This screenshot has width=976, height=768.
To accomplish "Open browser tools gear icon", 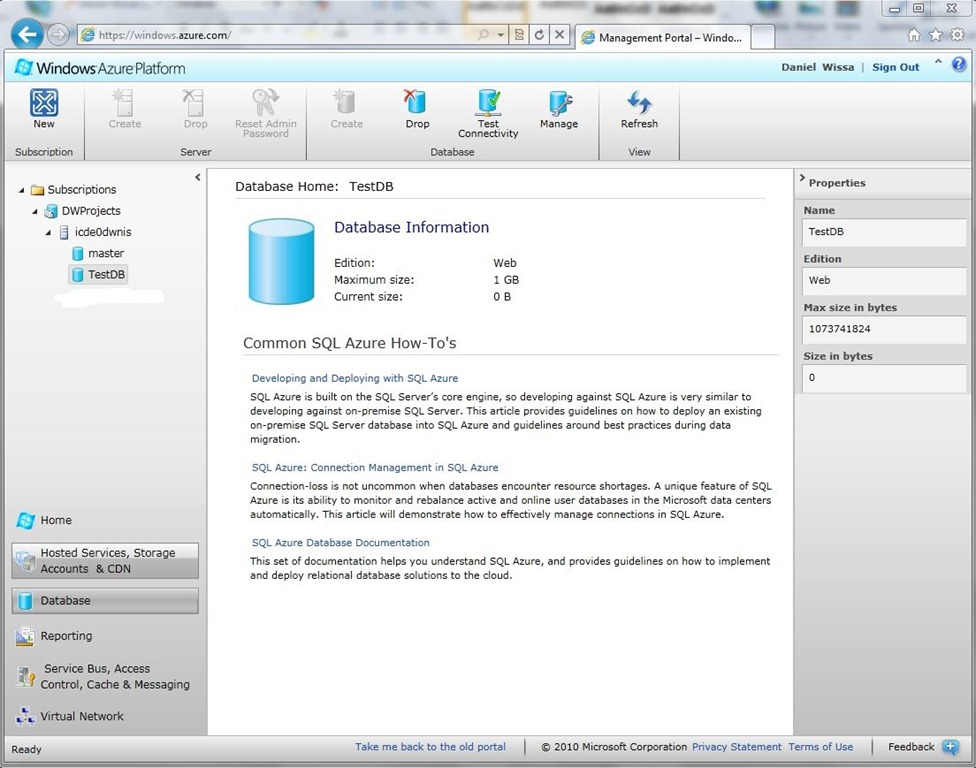I will [x=957, y=35].
